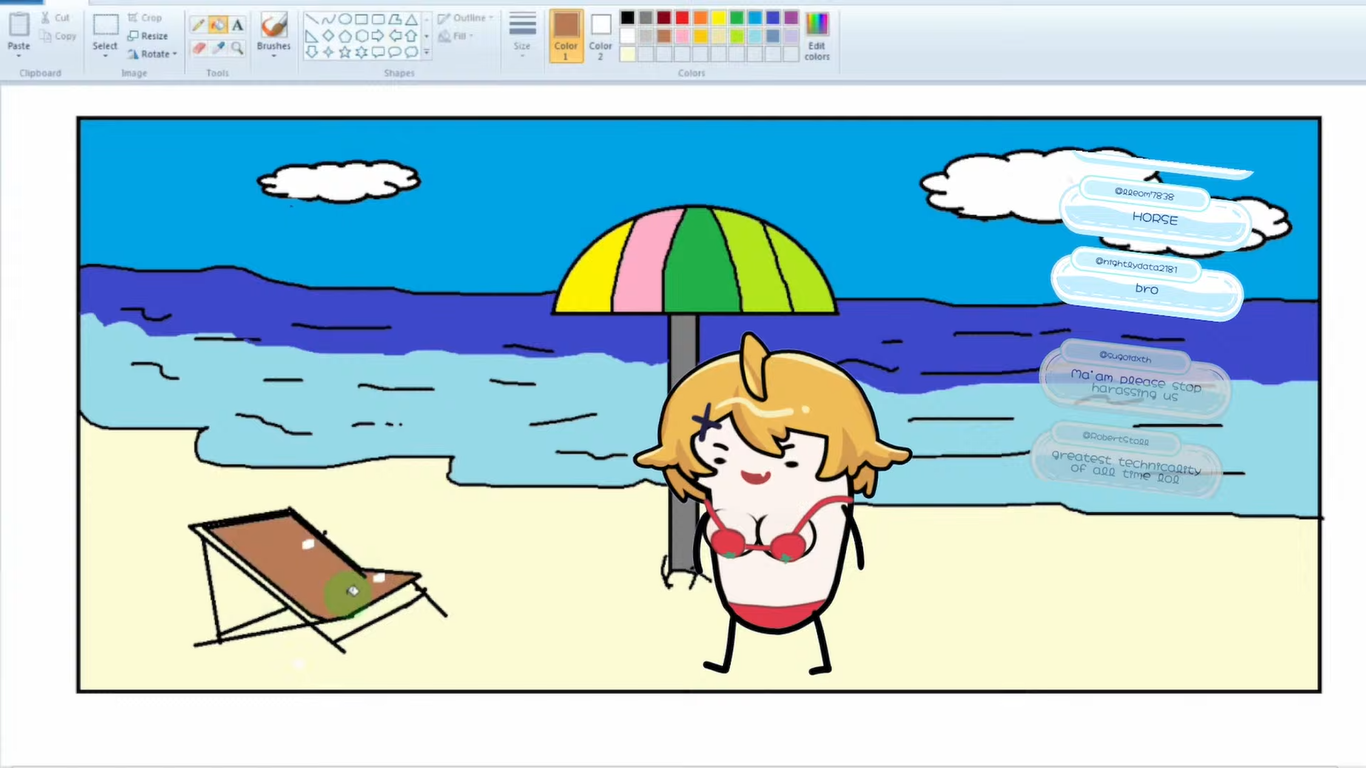The image size is (1366, 768).
Task: Choose the Pentagon shape
Action: pyautogui.click(x=345, y=36)
